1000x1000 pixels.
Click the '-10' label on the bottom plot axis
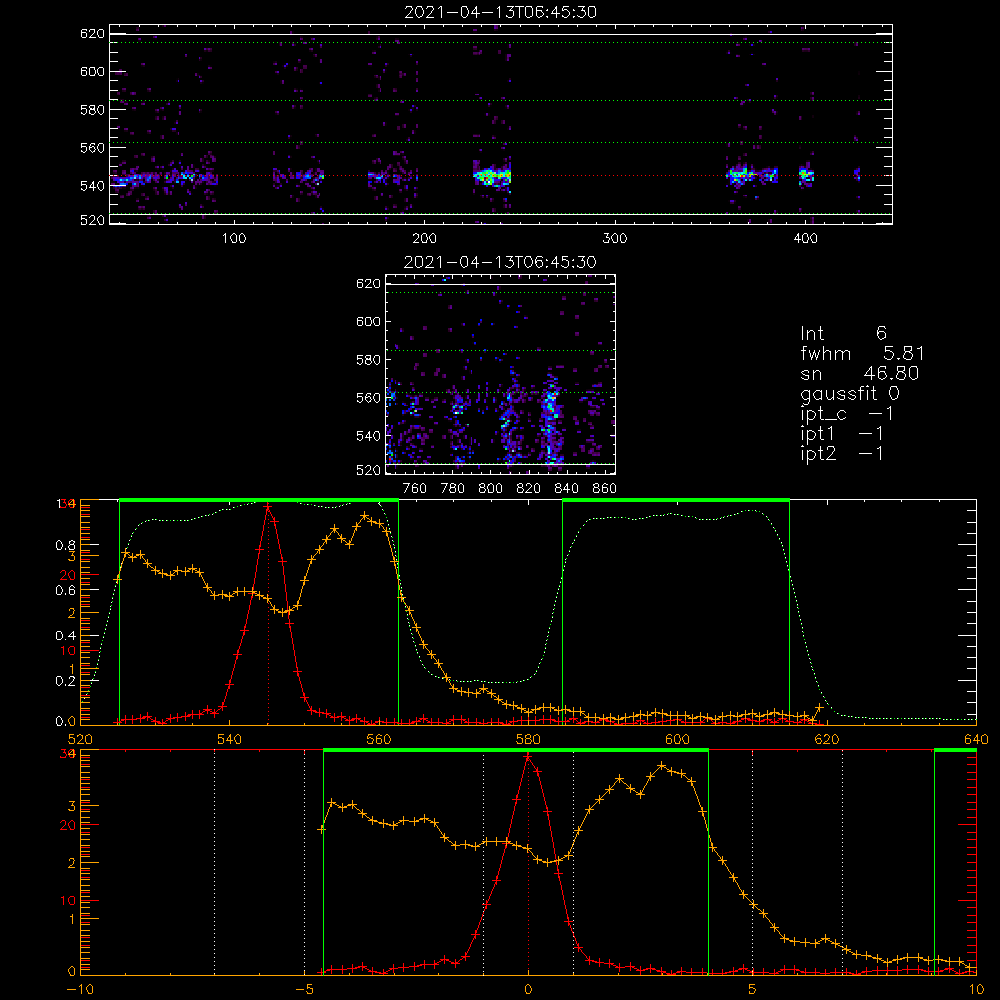pos(79,989)
